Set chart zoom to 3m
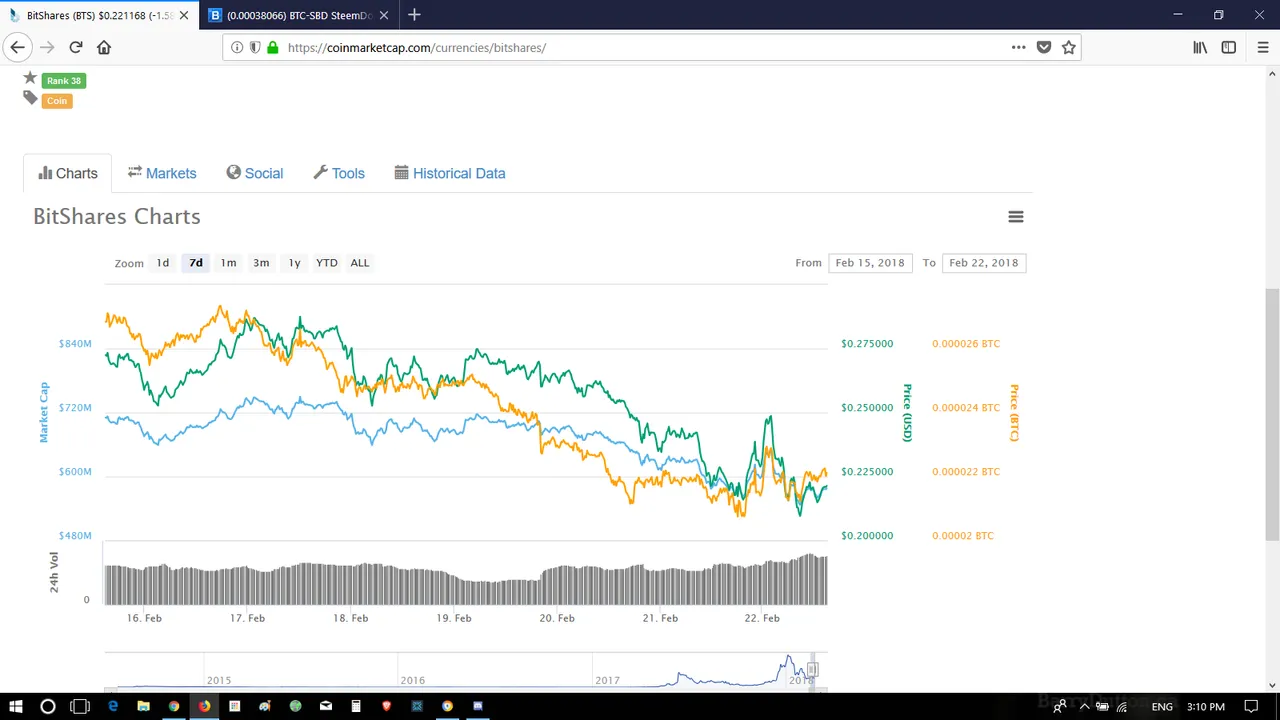The width and height of the screenshot is (1280, 720). click(x=261, y=263)
